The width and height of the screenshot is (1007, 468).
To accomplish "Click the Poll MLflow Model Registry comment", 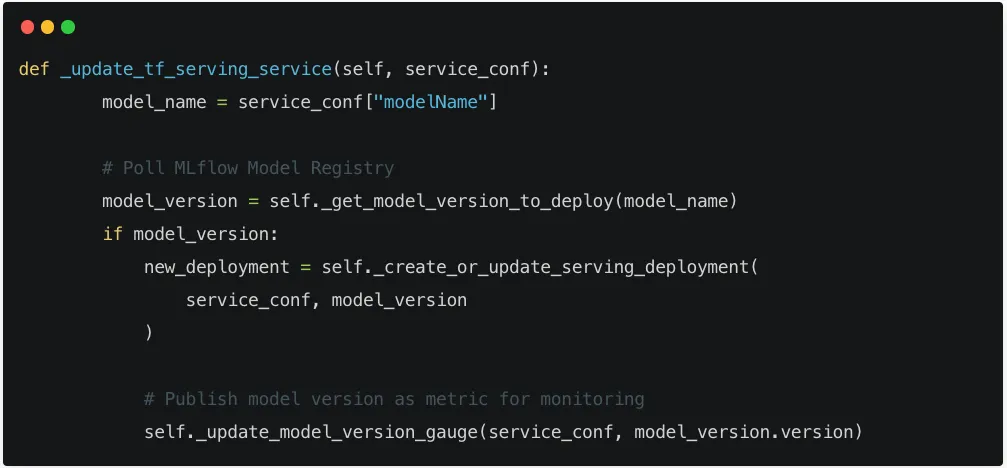I will pyautogui.click(x=248, y=168).
